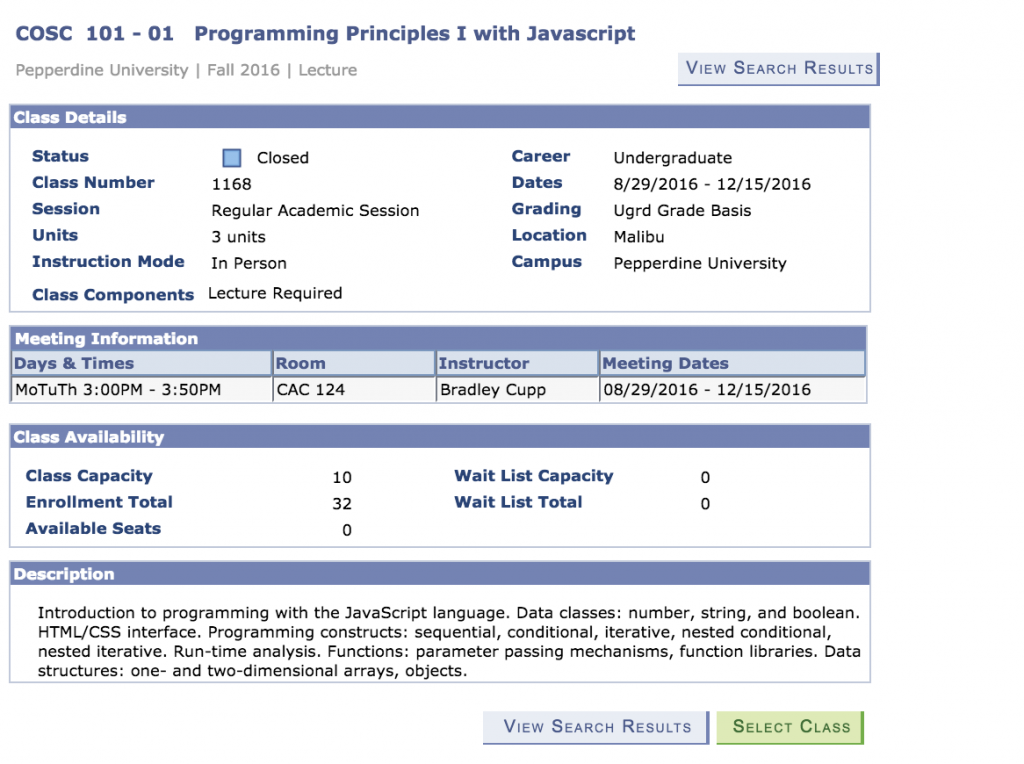
Task: Click the green Select Class button
Action: 790,727
